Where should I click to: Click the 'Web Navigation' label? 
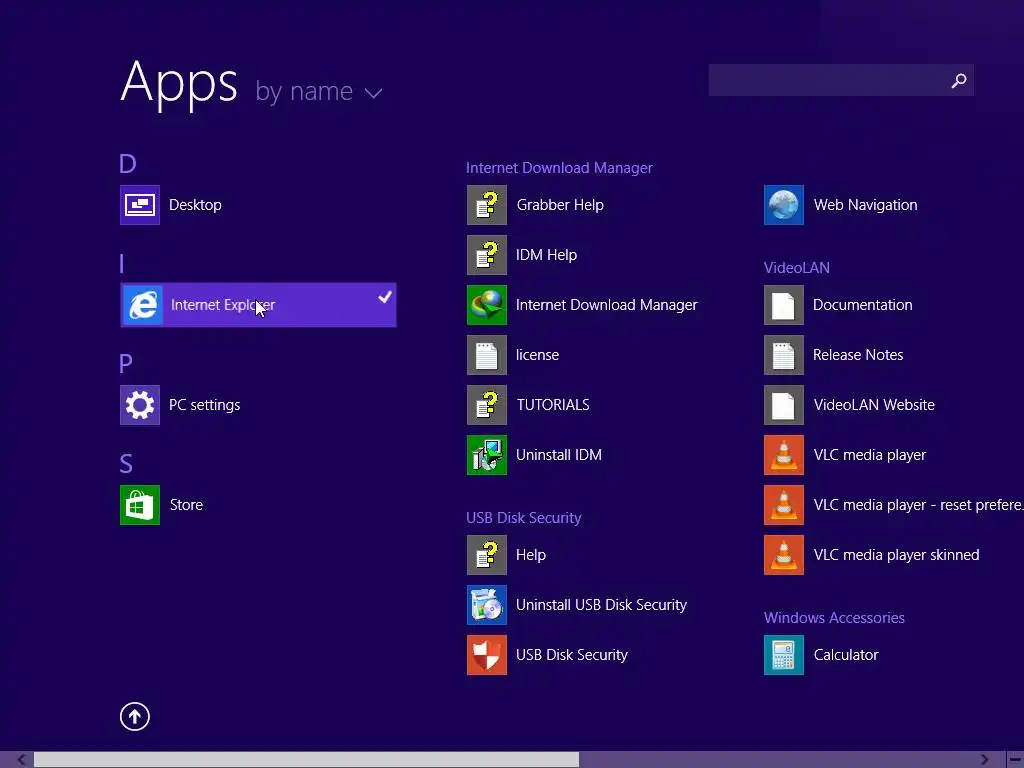(x=865, y=205)
